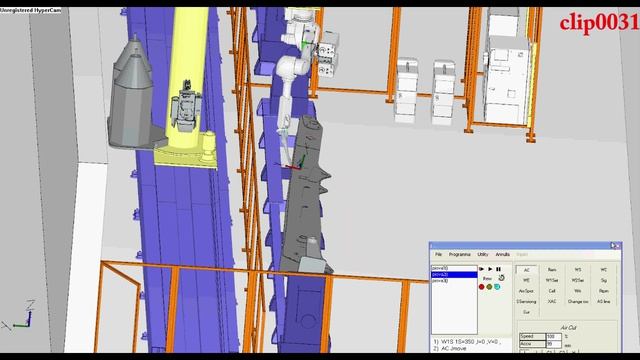This screenshot has height=360, width=640.
Task: Select the first prova program entry
Action: pyautogui.click(x=454, y=268)
